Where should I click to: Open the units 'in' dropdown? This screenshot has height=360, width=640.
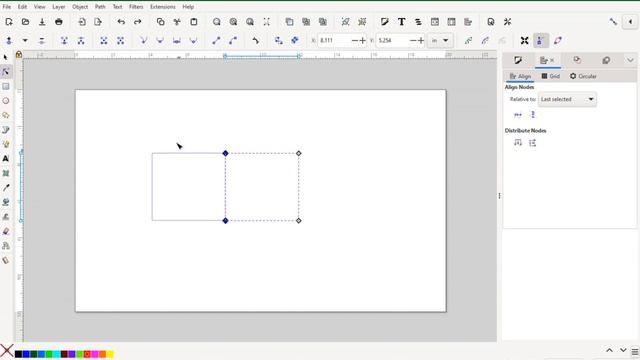(x=440, y=40)
